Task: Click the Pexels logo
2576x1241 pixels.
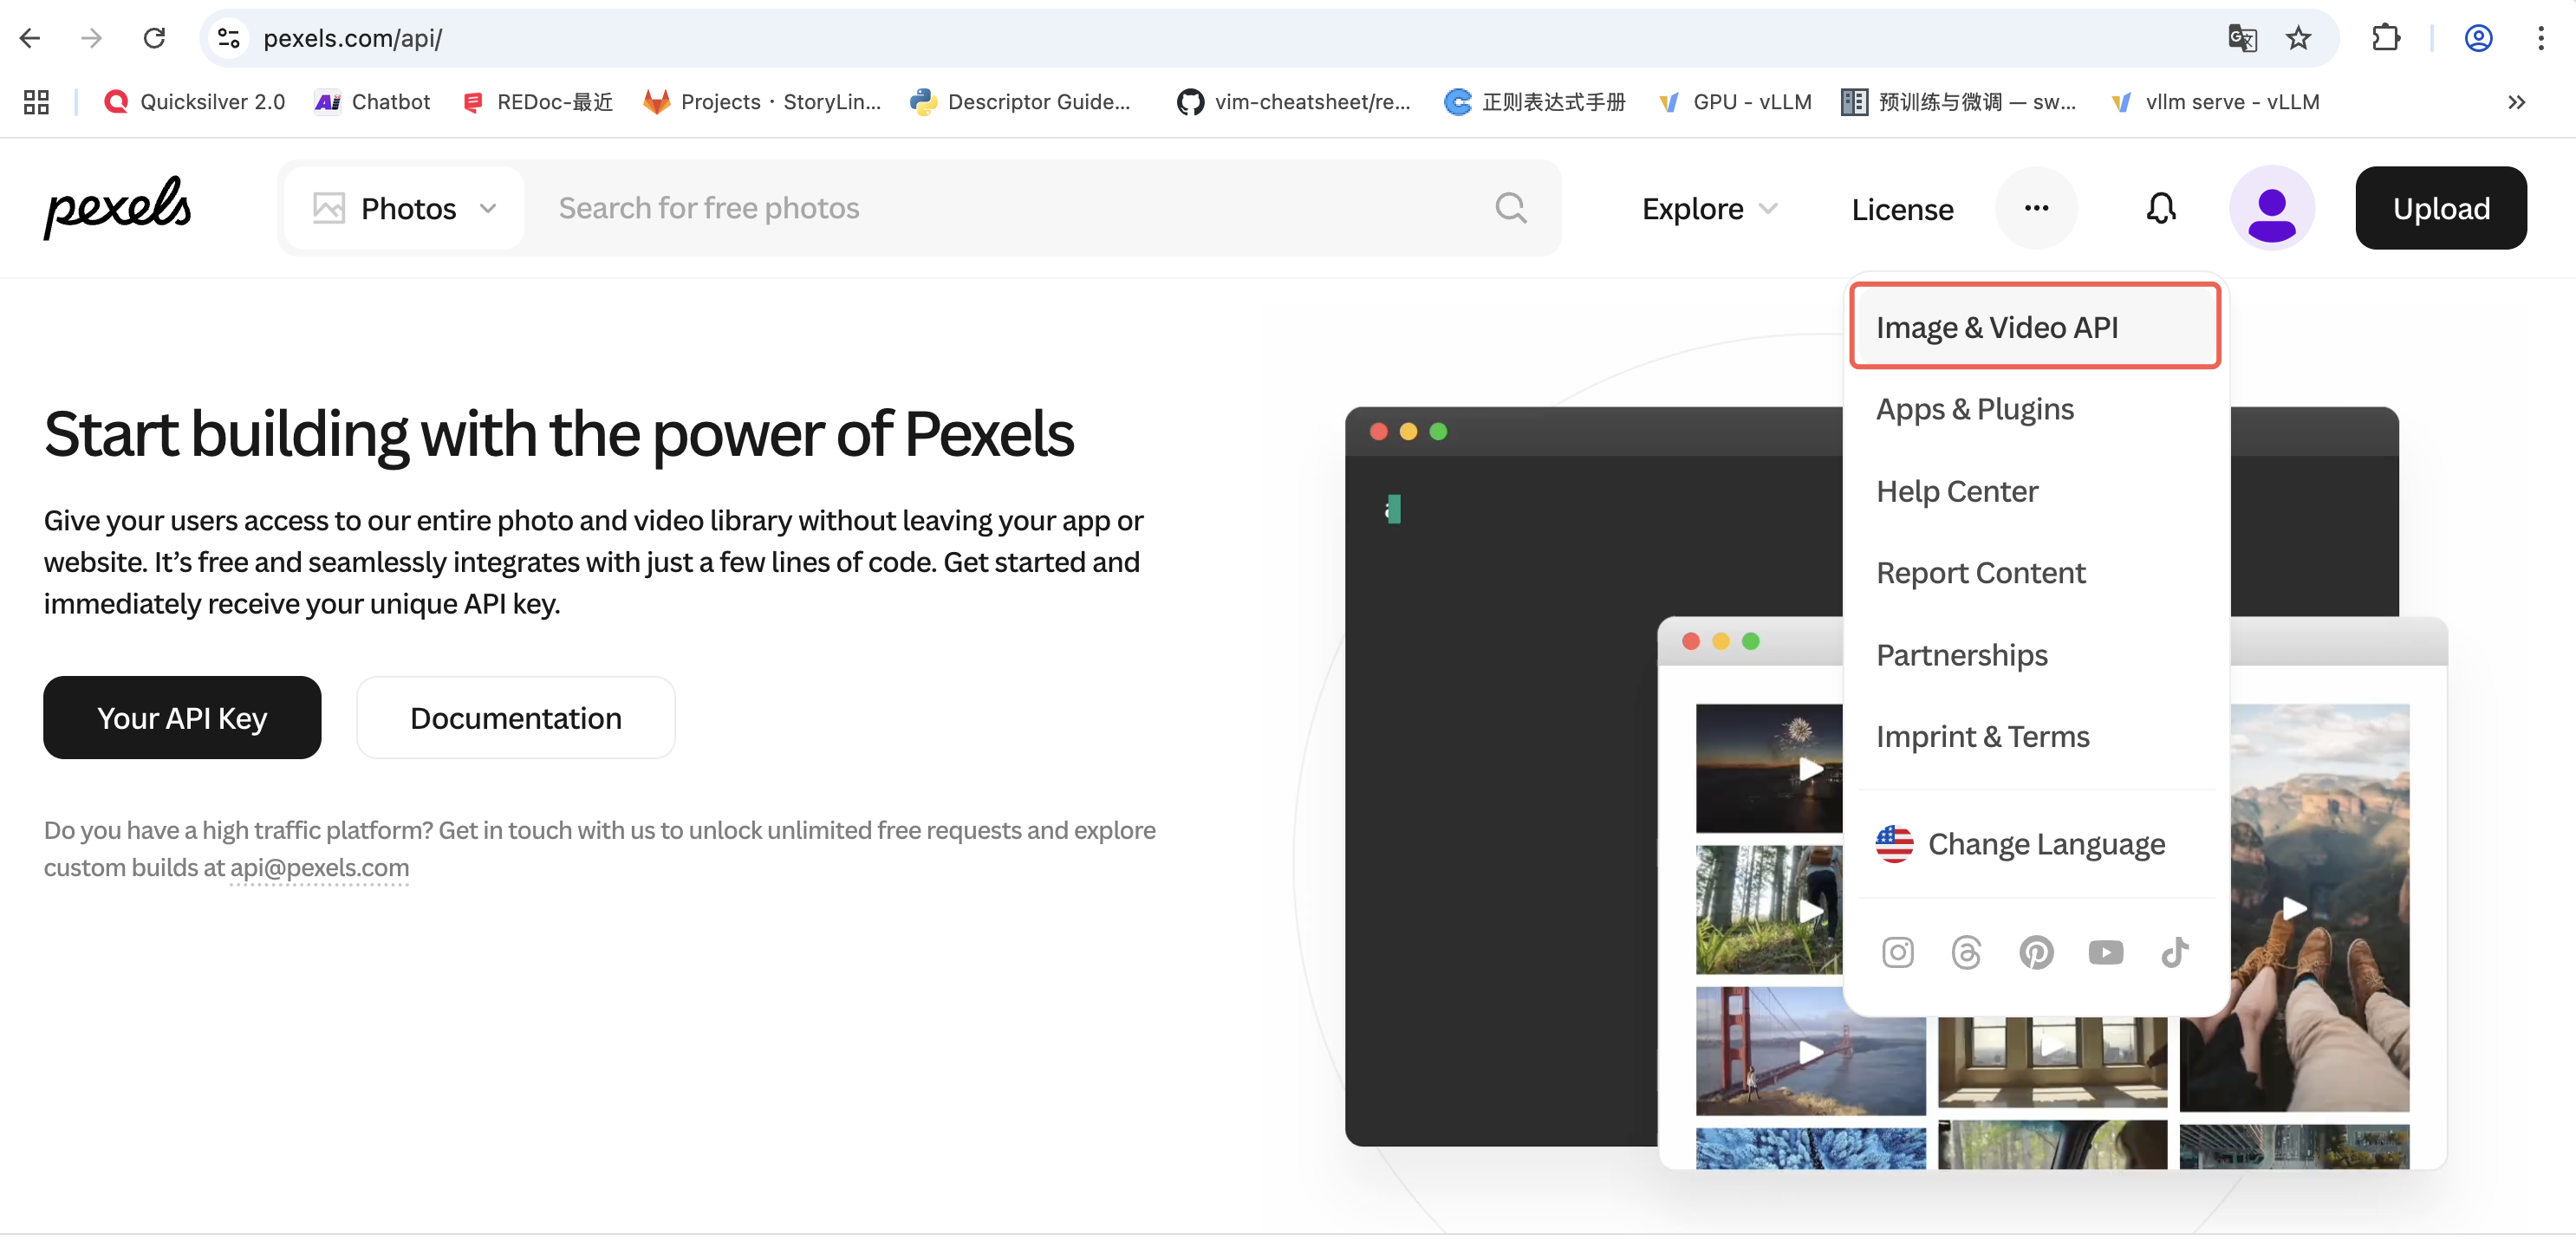Action: point(117,208)
